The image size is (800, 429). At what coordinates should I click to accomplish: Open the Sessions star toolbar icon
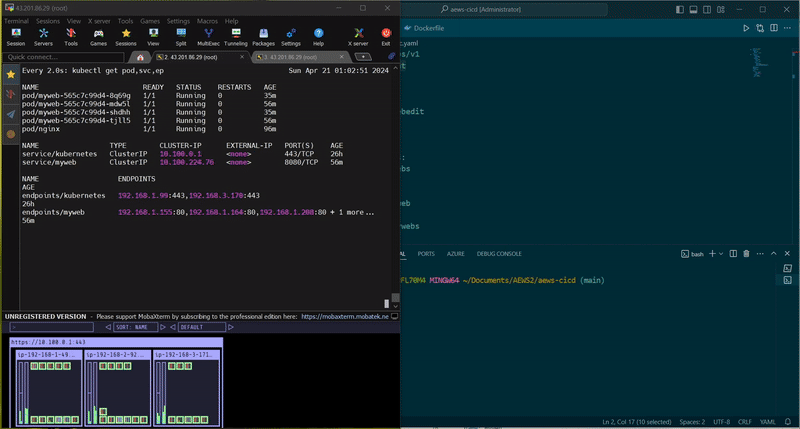pos(126,37)
